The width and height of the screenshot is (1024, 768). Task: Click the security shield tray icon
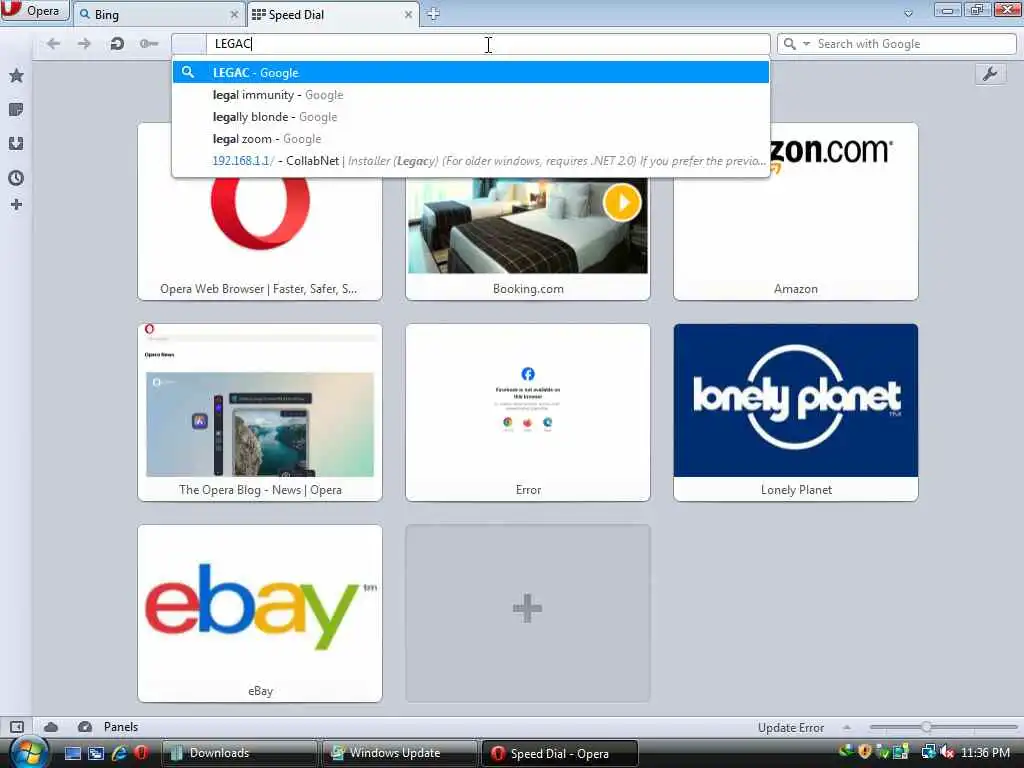pos(865,752)
